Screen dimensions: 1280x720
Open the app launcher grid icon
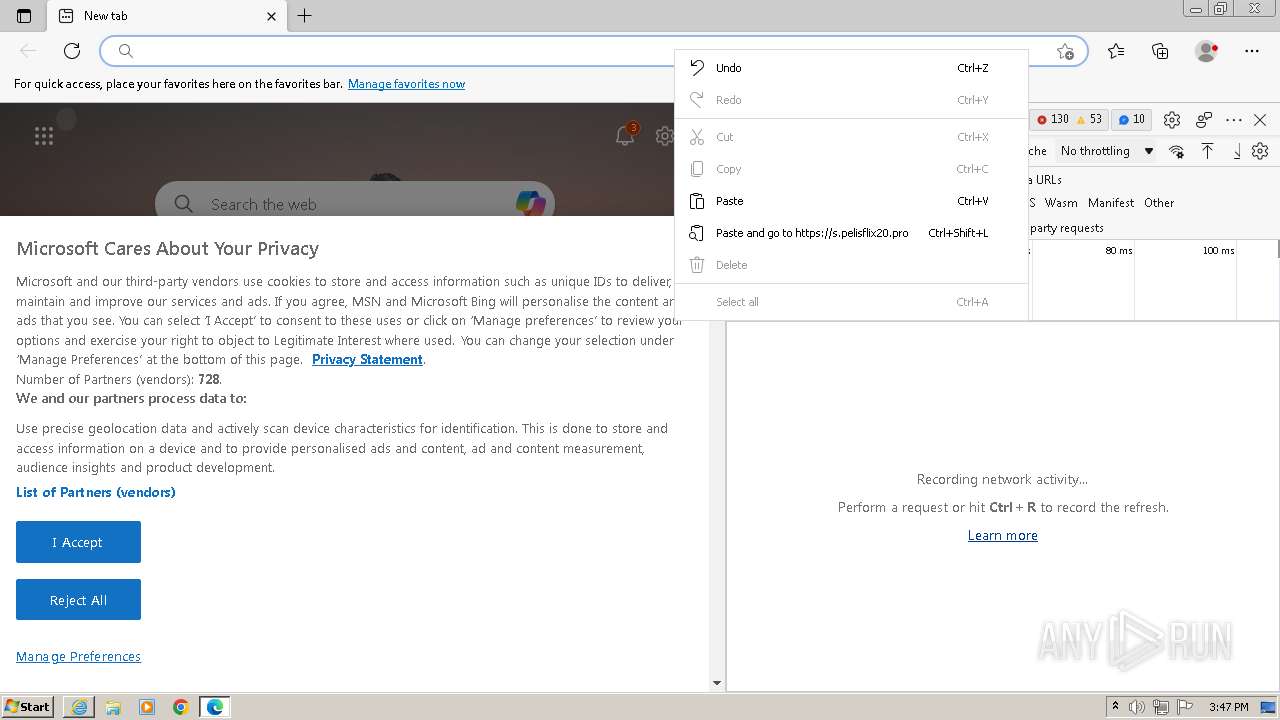[x=44, y=136]
